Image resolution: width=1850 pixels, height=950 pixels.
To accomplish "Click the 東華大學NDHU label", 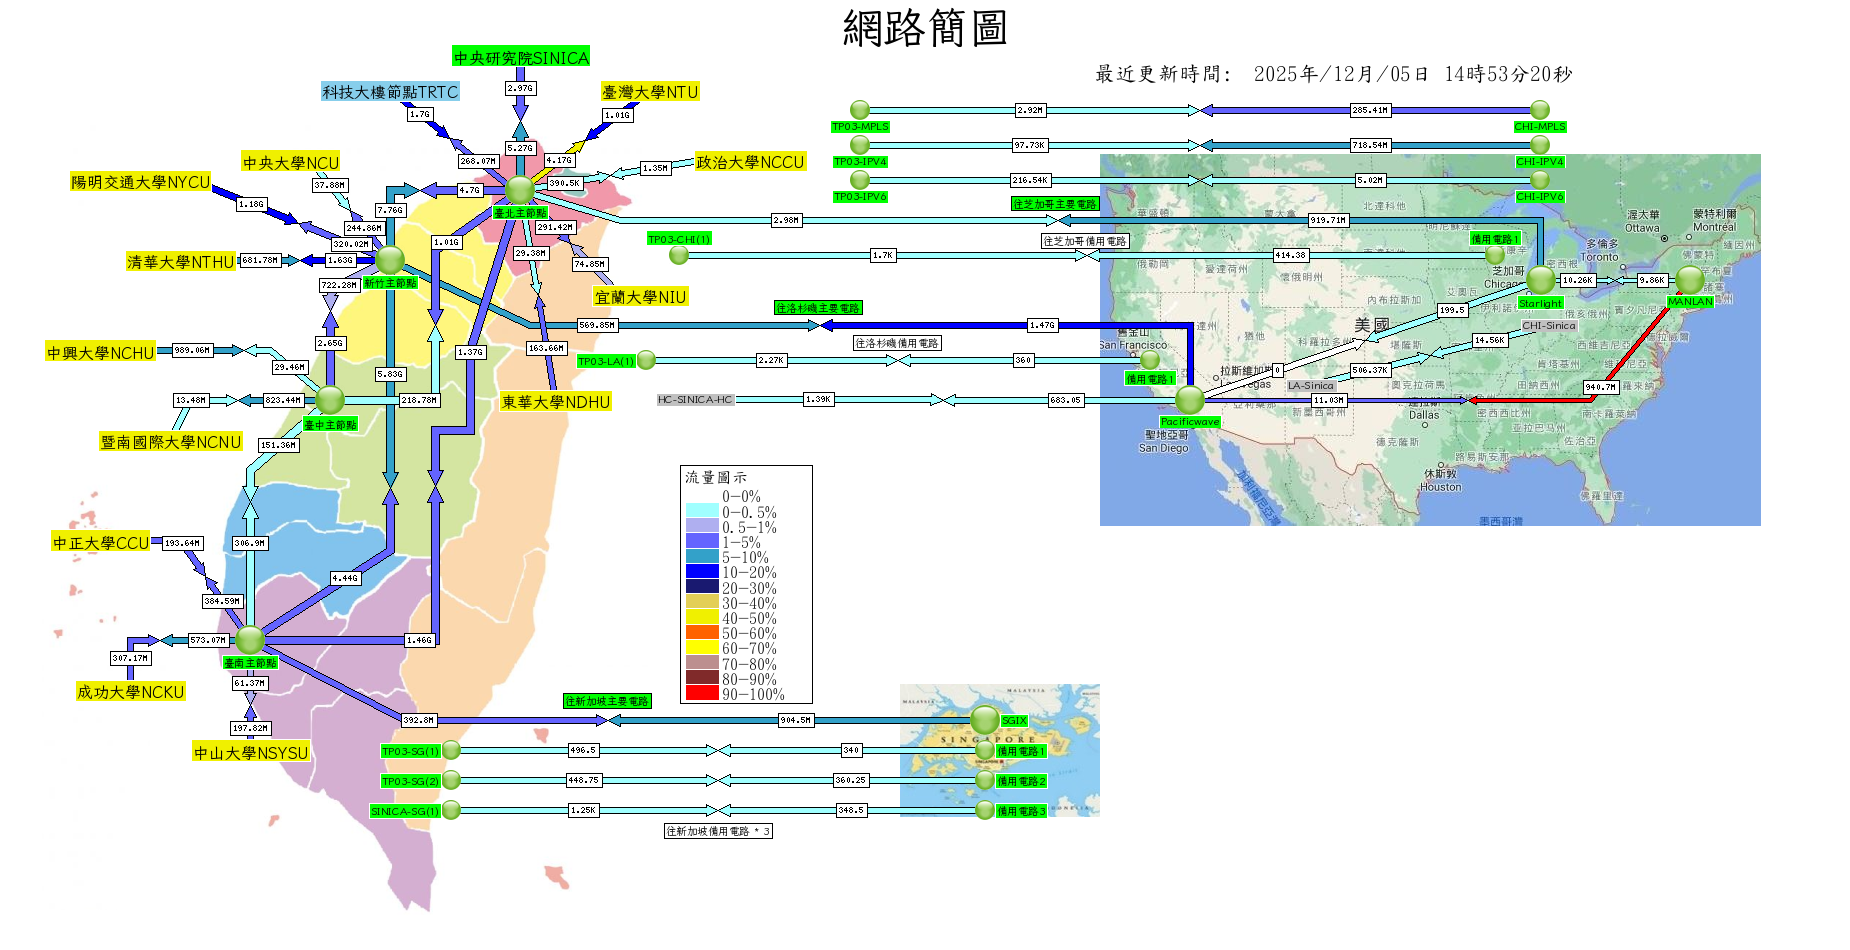I will 555,402.
